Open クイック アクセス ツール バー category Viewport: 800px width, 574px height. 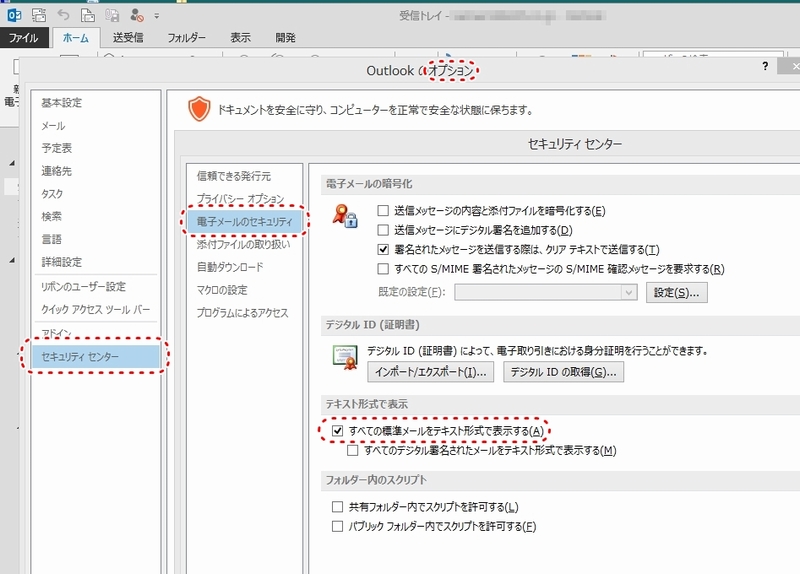95,309
